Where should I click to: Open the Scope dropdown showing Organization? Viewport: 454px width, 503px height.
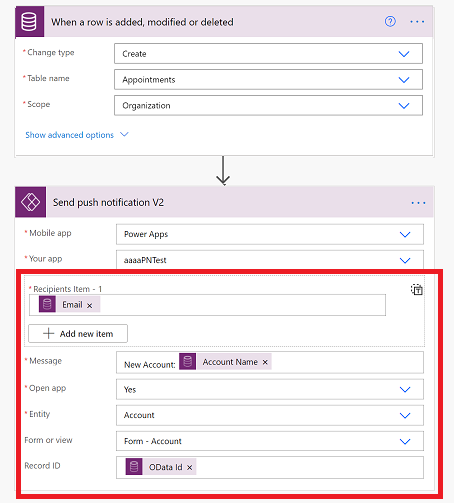pyautogui.click(x=268, y=105)
